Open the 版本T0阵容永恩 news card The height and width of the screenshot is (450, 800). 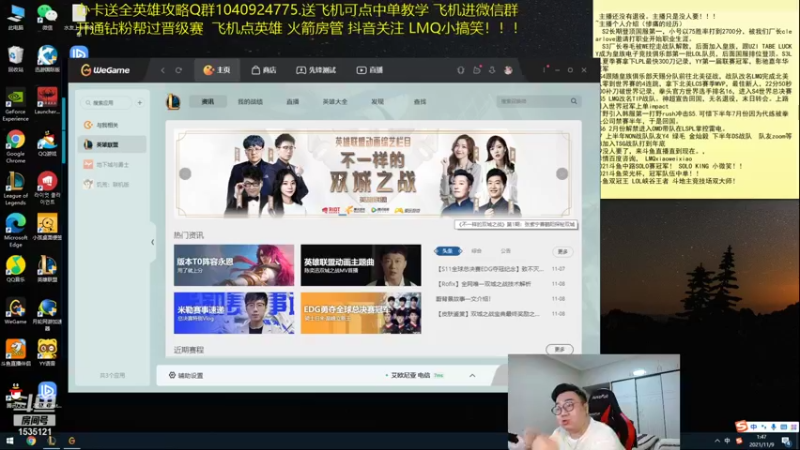(x=234, y=265)
